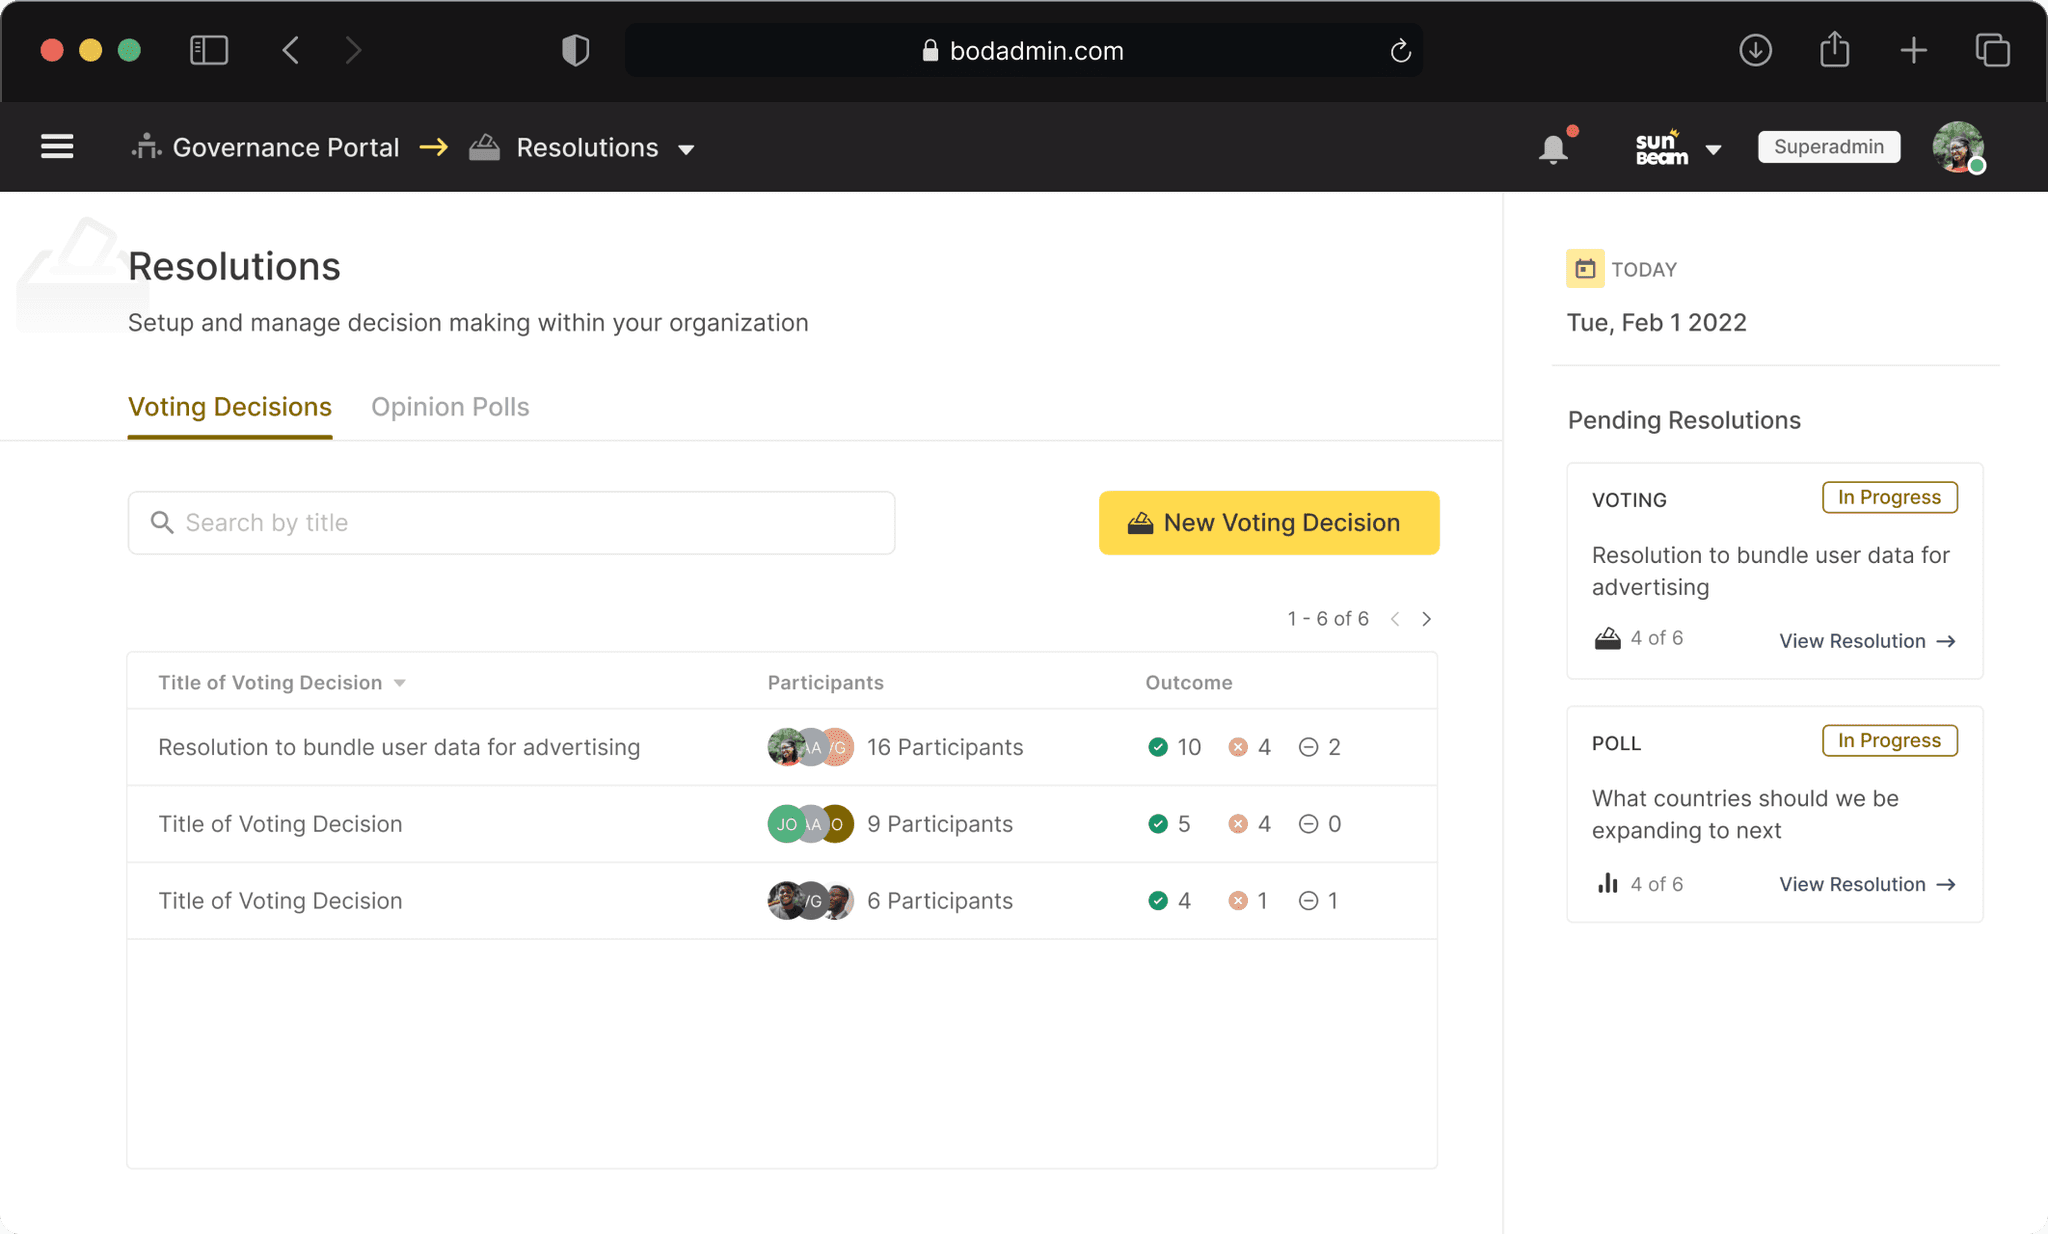Open the hamburger navigation menu
The image size is (2048, 1234).
pyautogui.click(x=57, y=147)
